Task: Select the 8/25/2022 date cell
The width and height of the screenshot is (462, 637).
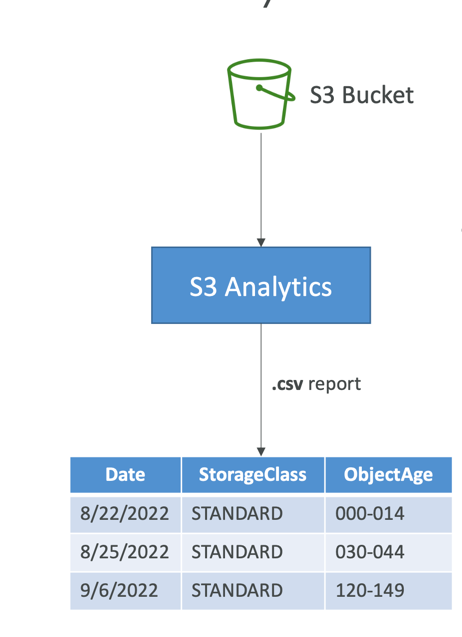Action: click(x=126, y=552)
